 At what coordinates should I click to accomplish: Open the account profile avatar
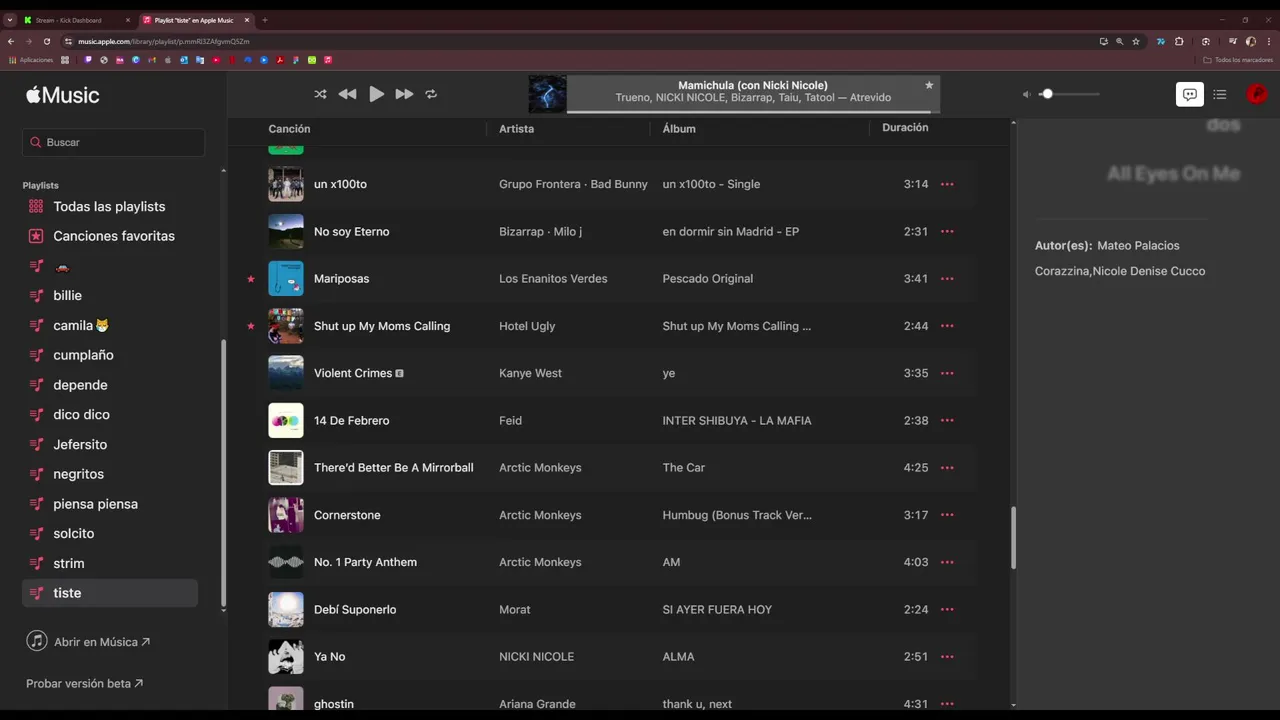(x=1257, y=94)
